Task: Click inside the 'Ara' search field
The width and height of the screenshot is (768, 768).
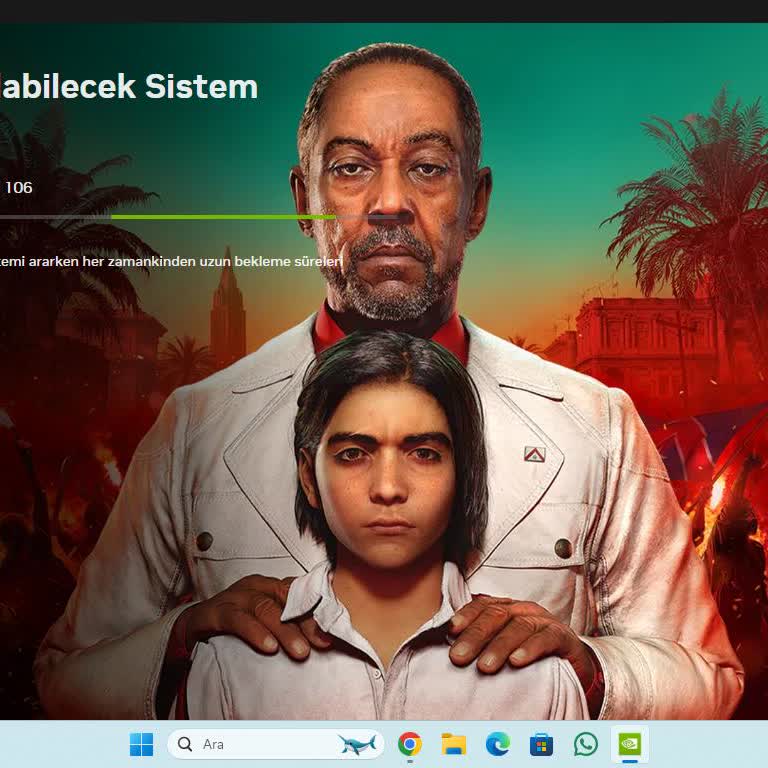Action: pos(260,744)
